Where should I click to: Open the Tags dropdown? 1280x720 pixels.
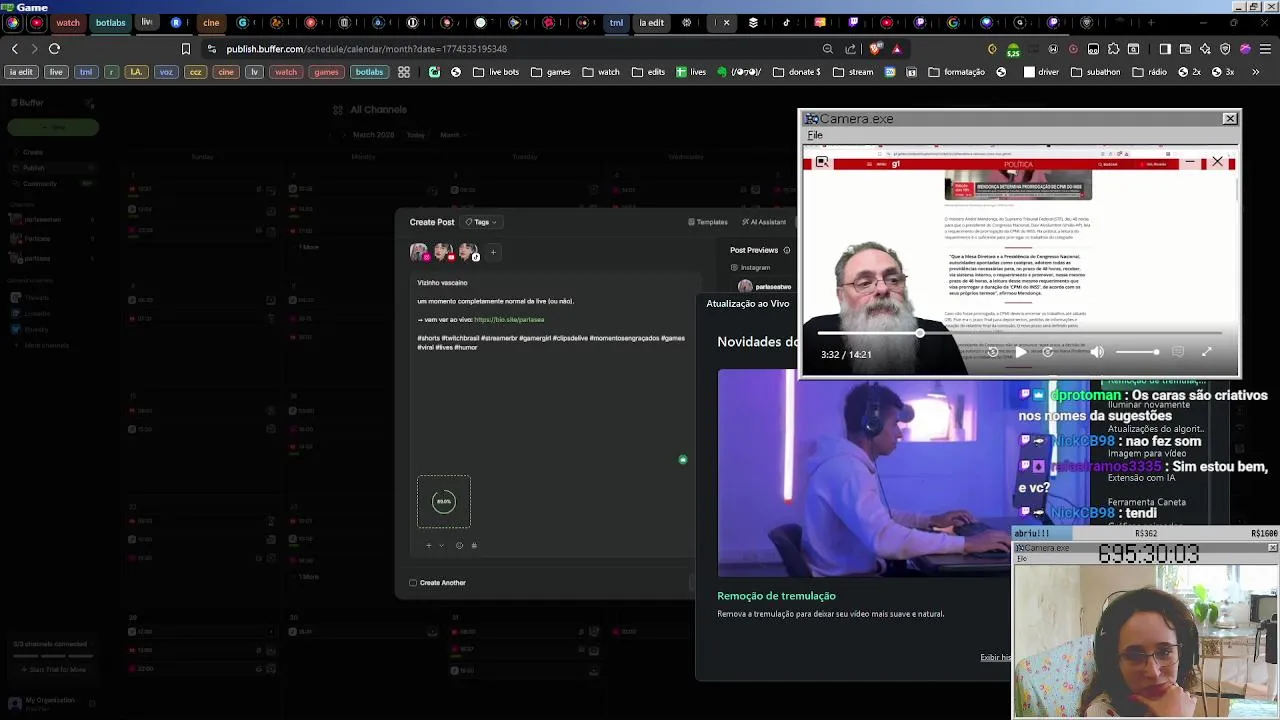[481, 222]
